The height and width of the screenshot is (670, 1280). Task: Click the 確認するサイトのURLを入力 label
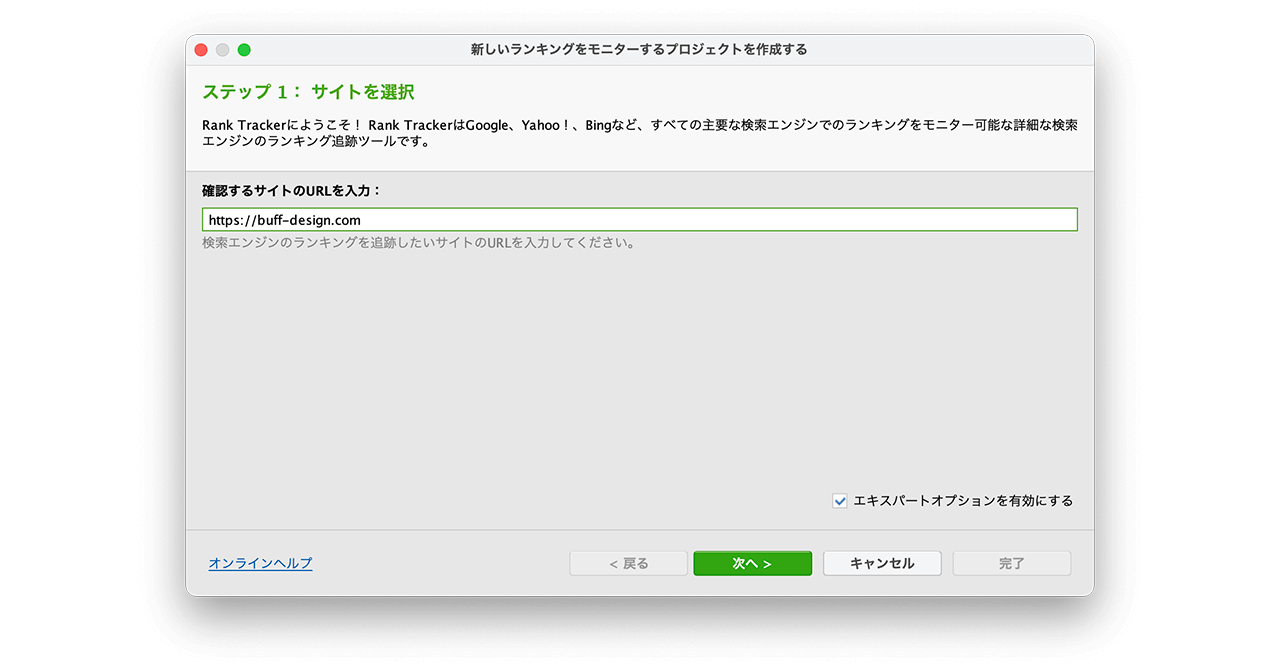tap(291, 190)
